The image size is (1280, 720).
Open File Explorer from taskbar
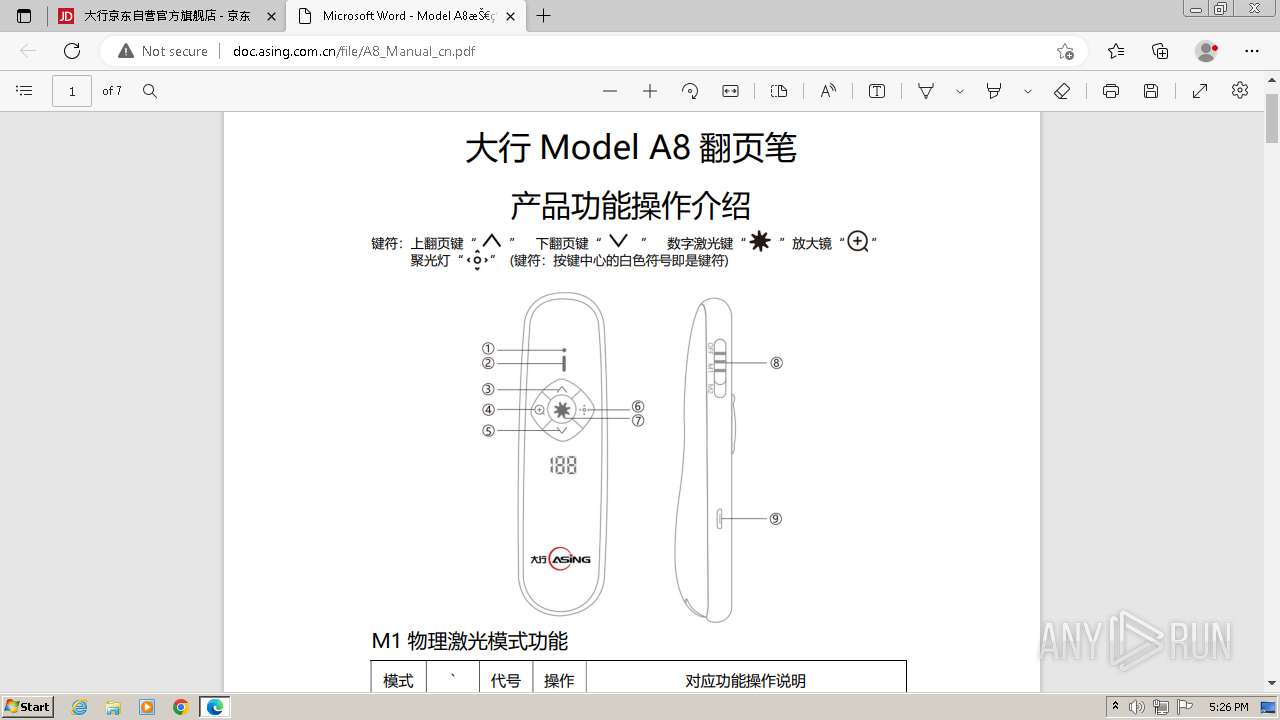[x=113, y=707]
